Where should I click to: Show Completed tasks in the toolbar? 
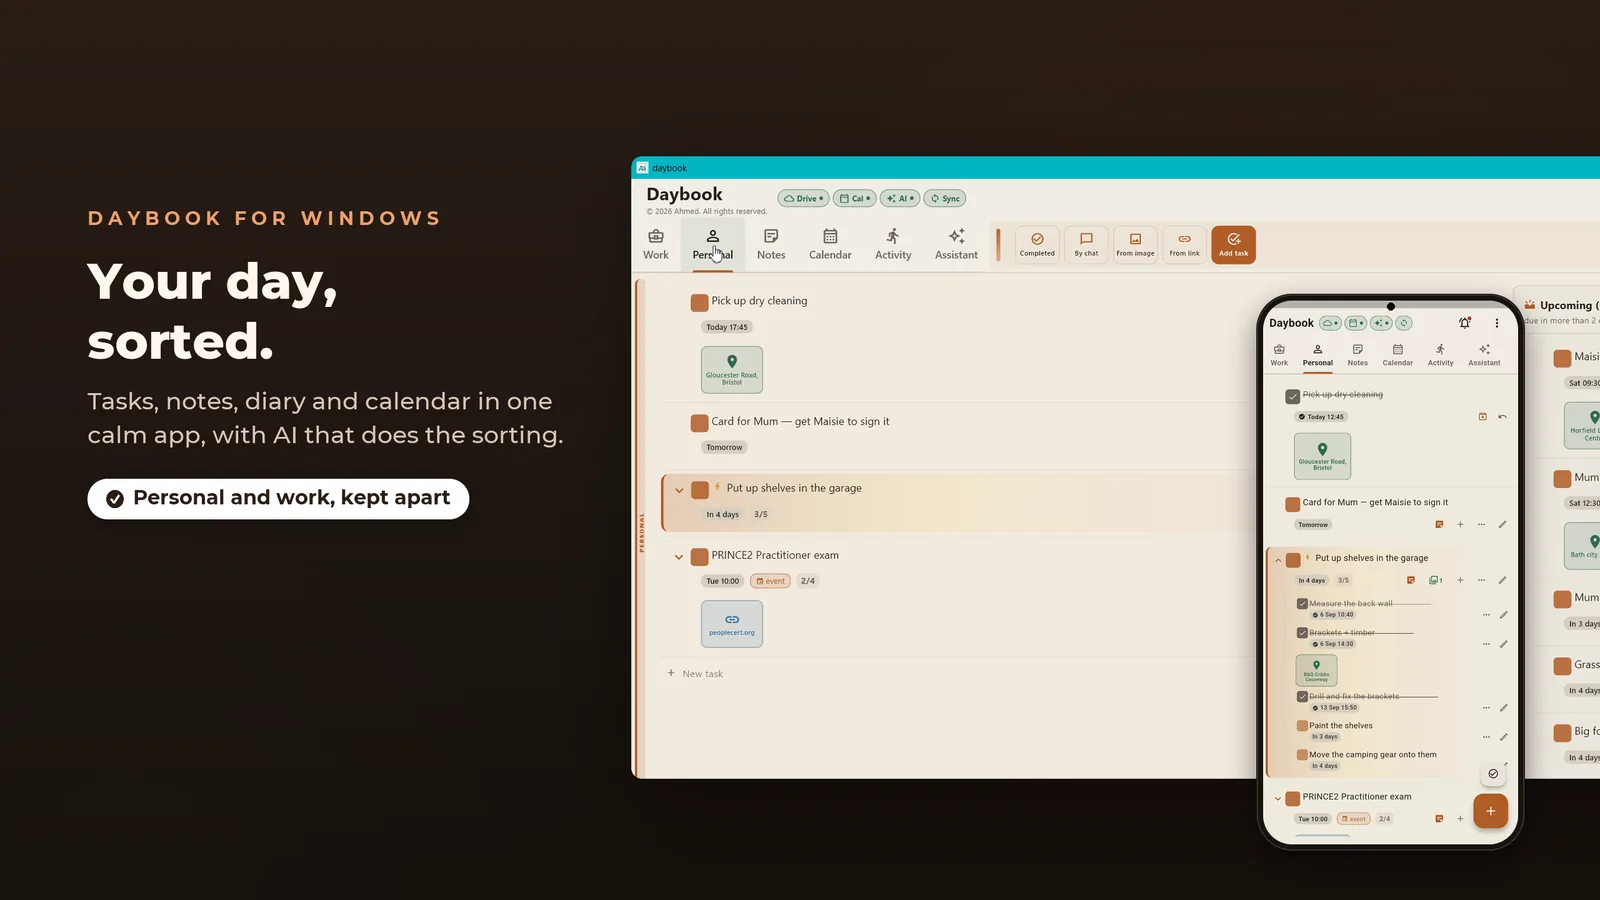tap(1037, 244)
